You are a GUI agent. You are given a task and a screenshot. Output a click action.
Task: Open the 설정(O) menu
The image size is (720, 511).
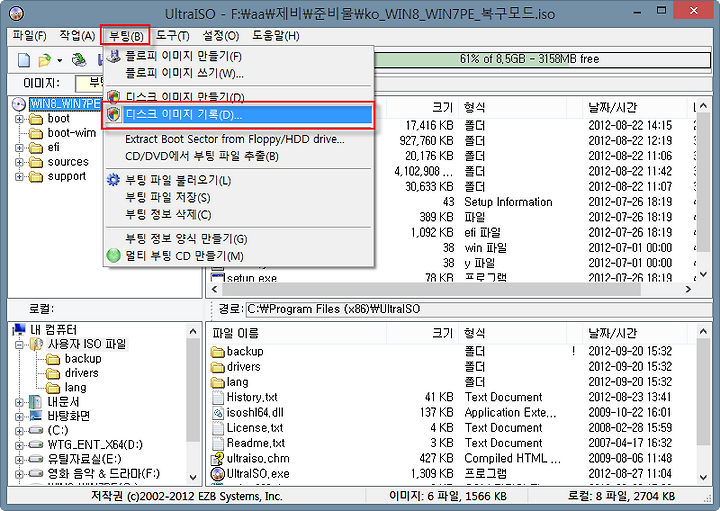[221, 35]
